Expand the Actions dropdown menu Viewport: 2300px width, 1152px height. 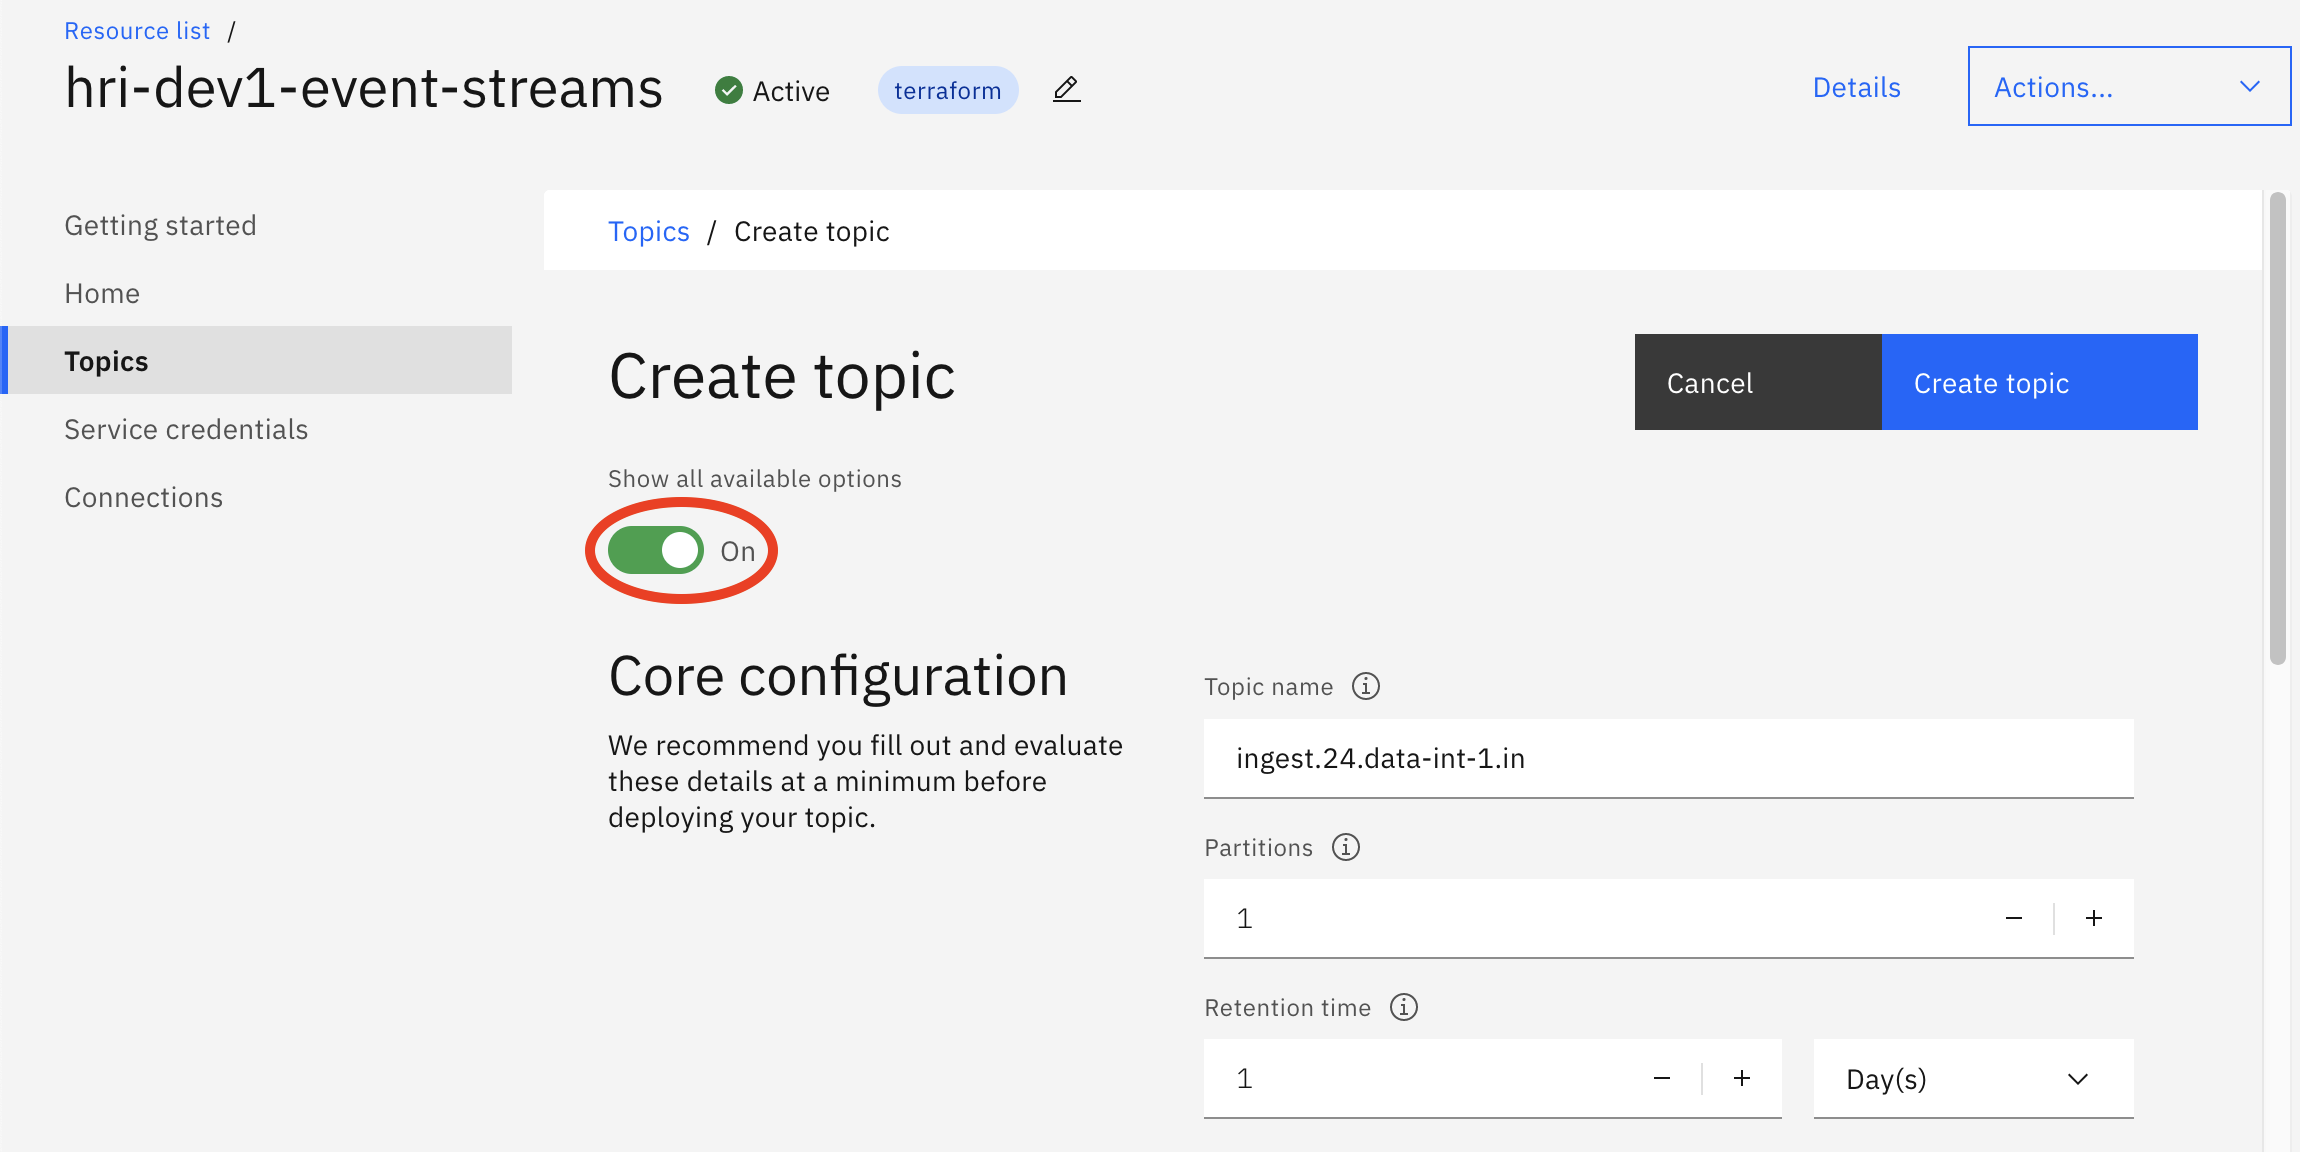pos(2129,86)
